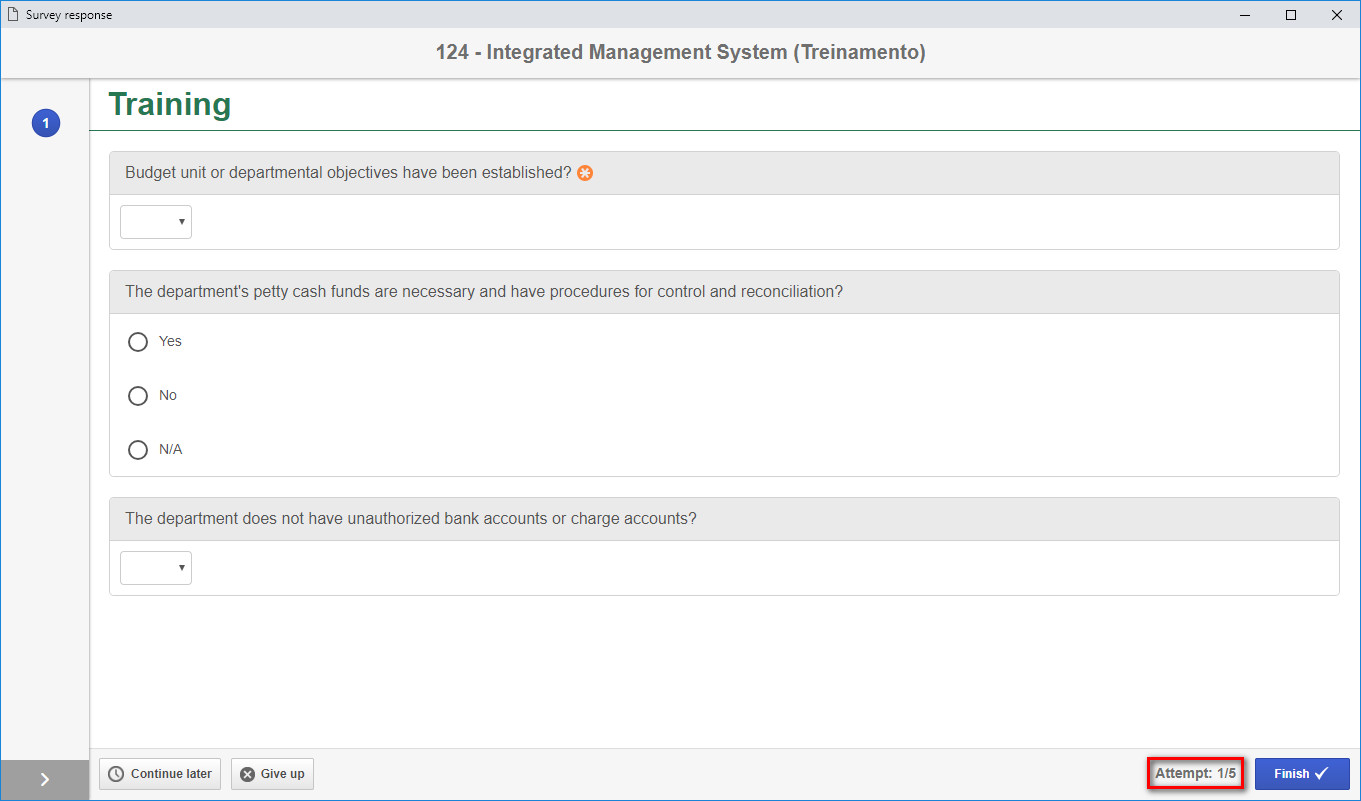Screen dimensions: 1361x801
Task: Finish the survey response
Action: click(1302, 774)
